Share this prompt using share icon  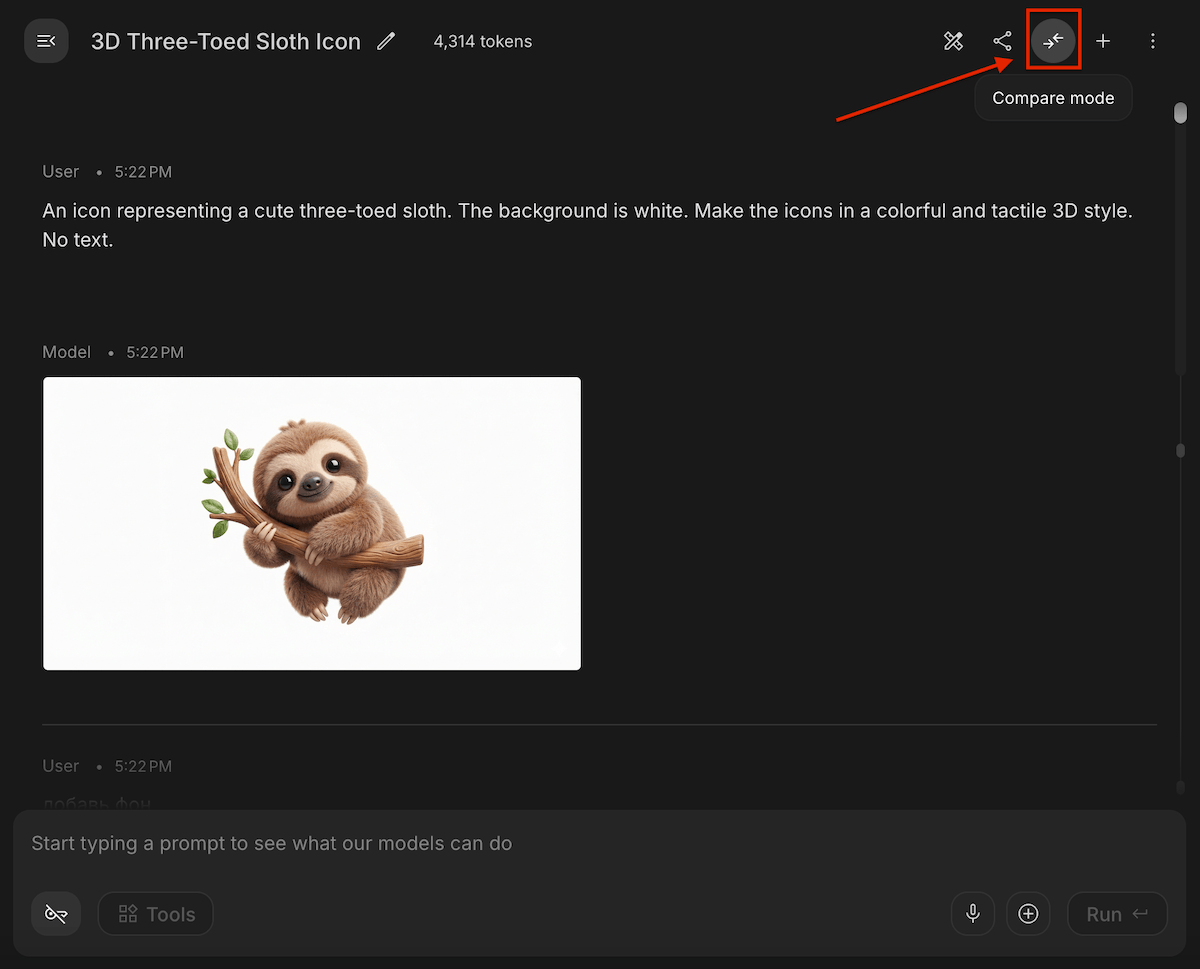pos(1002,41)
